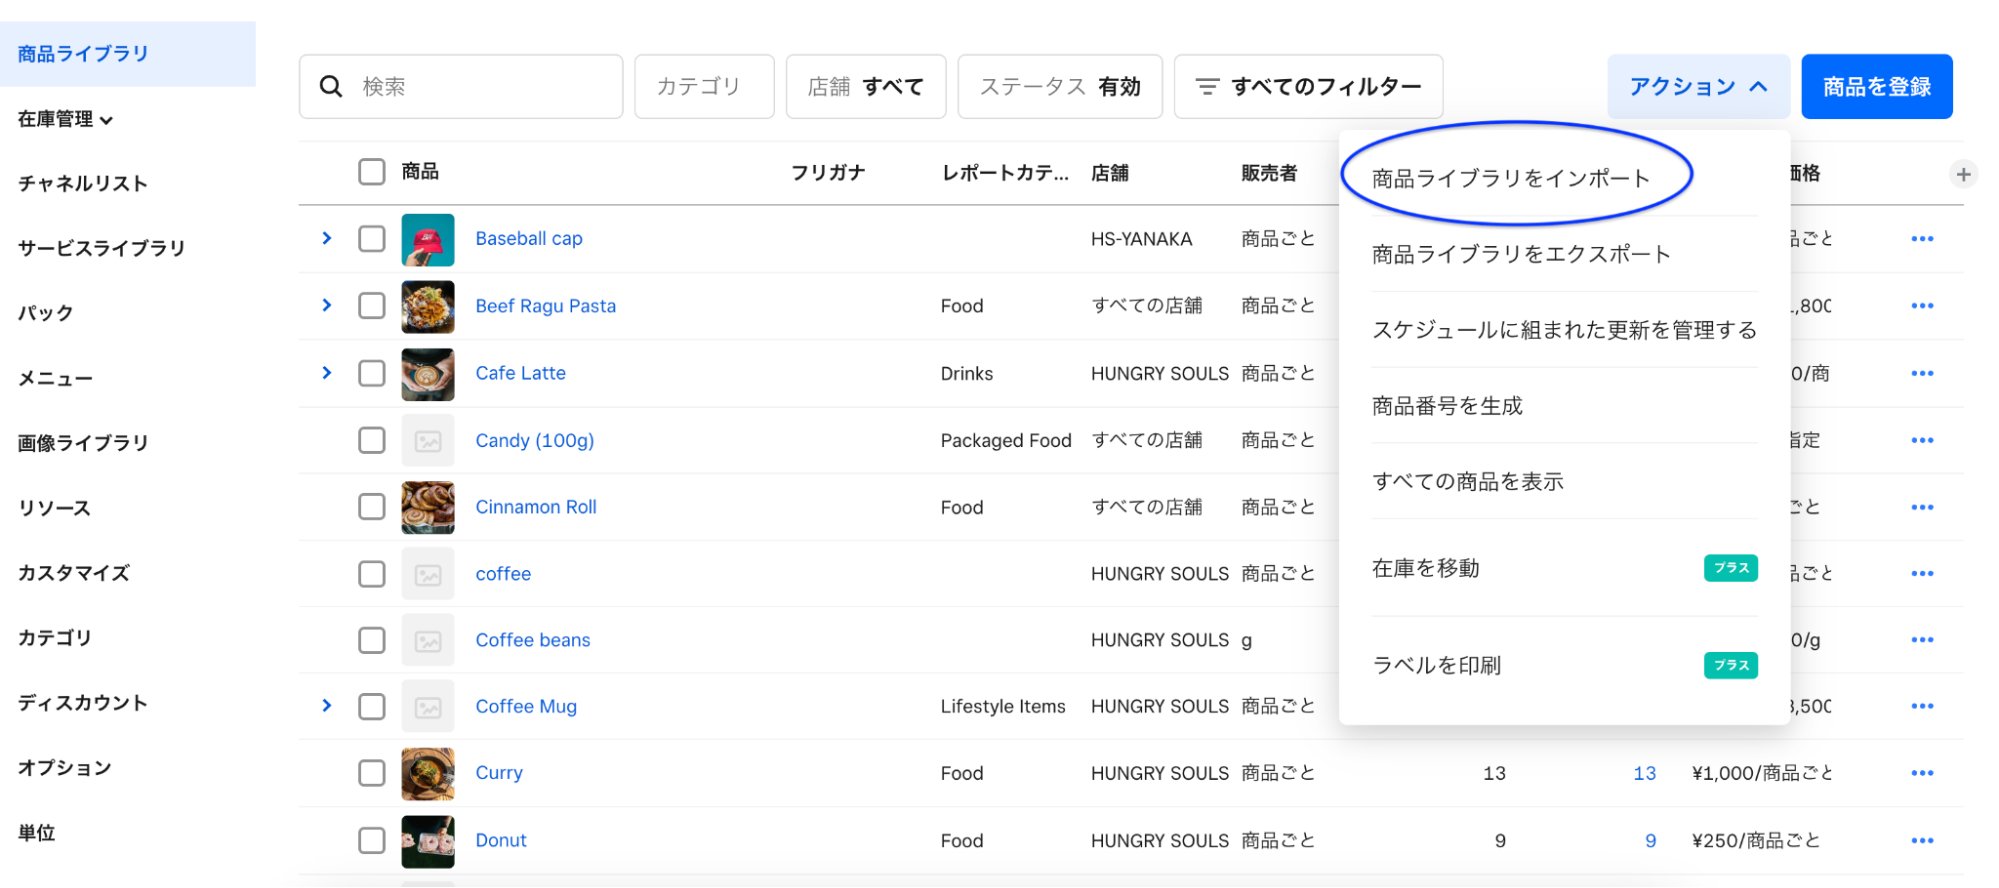Expand 在庫管理 in the sidebar
Image resolution: width=1999 pixels, height=888 pixels.
65,119
